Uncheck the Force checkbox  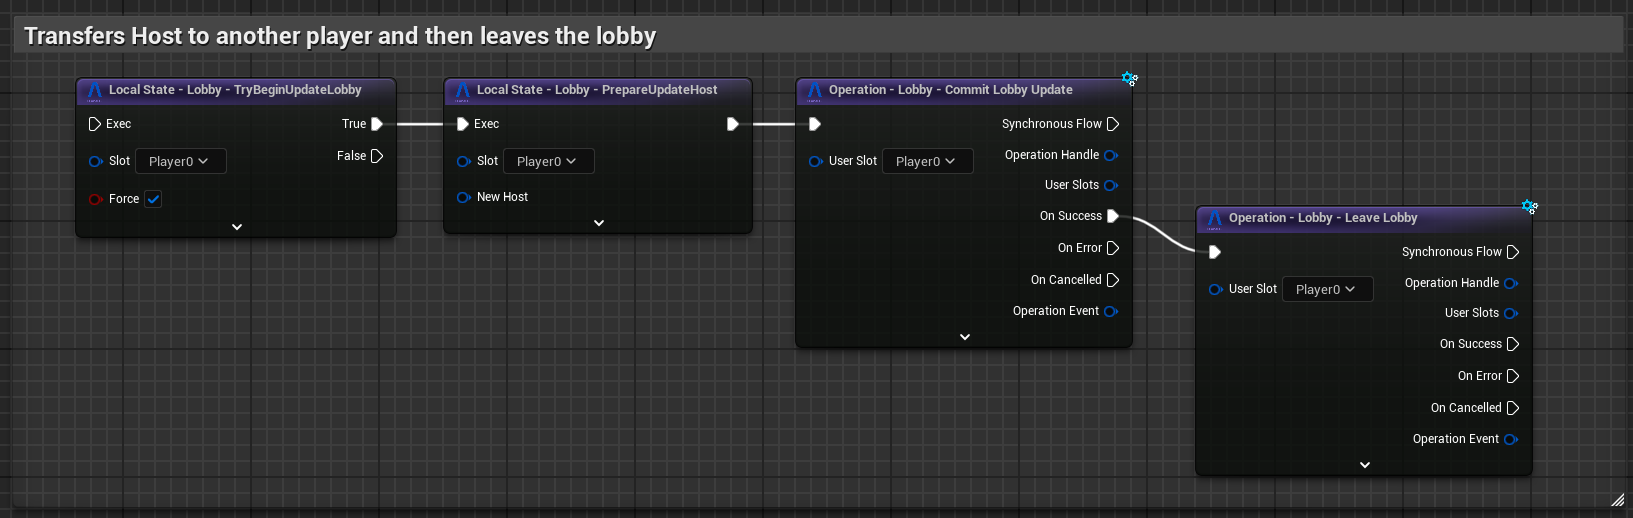[153, 199]
